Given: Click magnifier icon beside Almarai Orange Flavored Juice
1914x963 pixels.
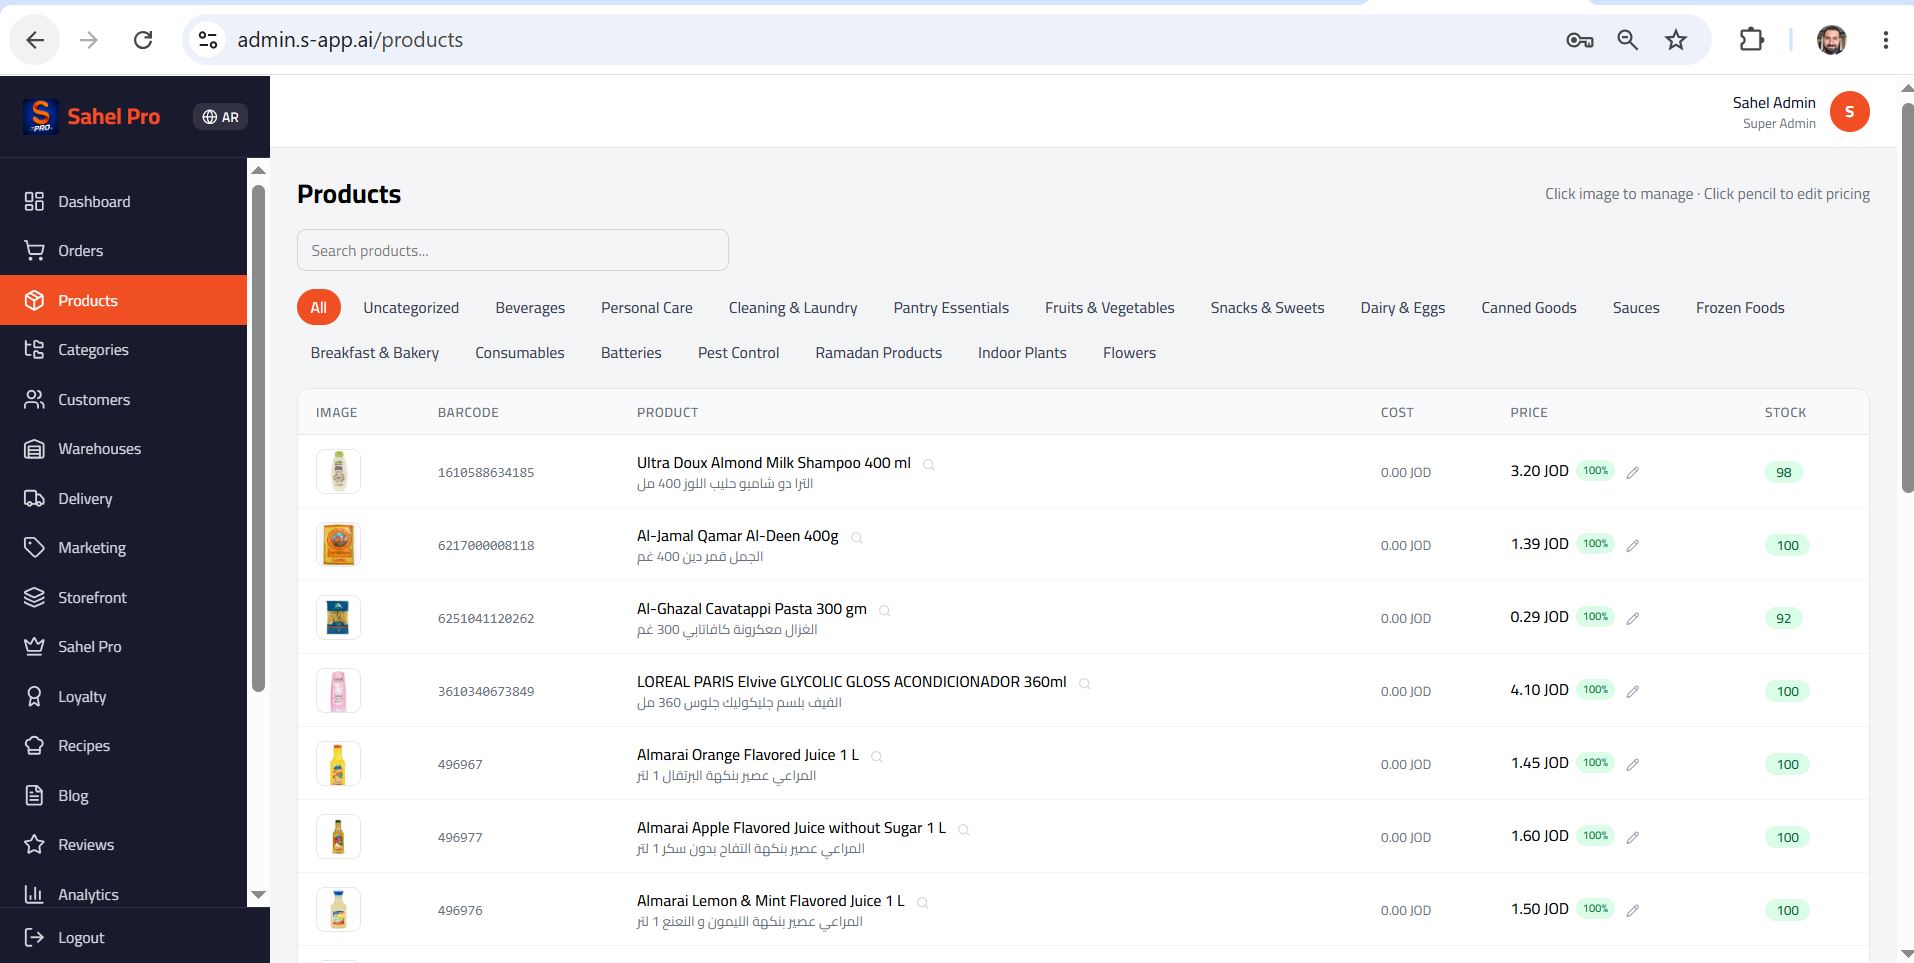Looking at the screenshot, I should point(877,757).
